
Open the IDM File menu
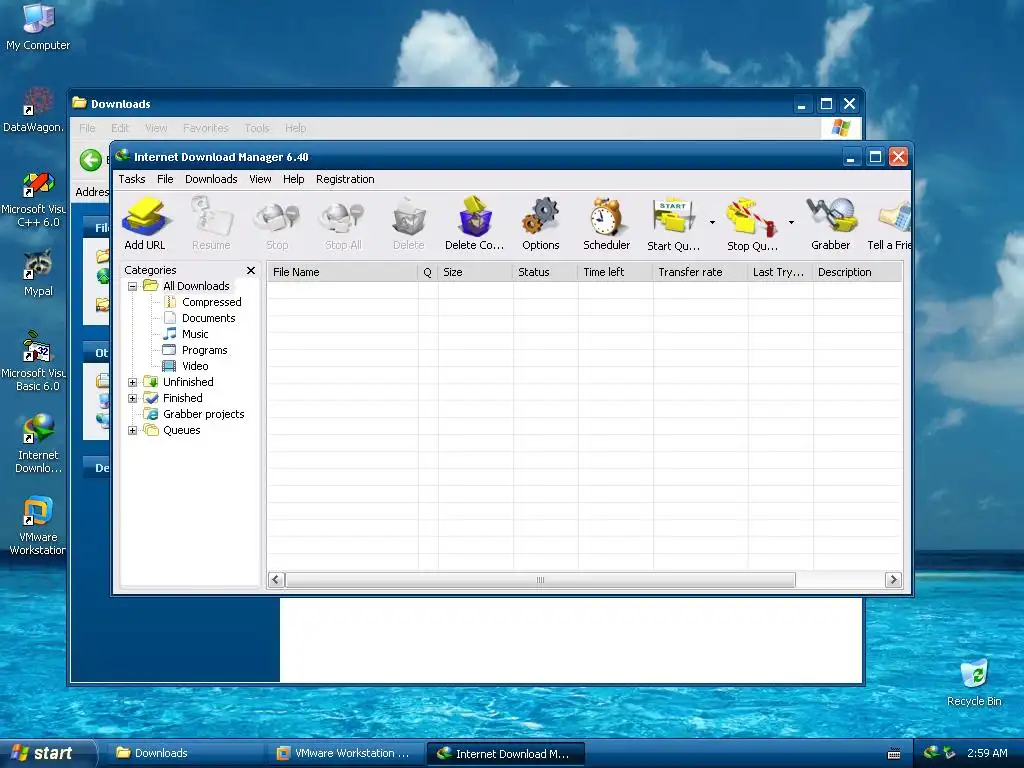click(x=165, y=179)
